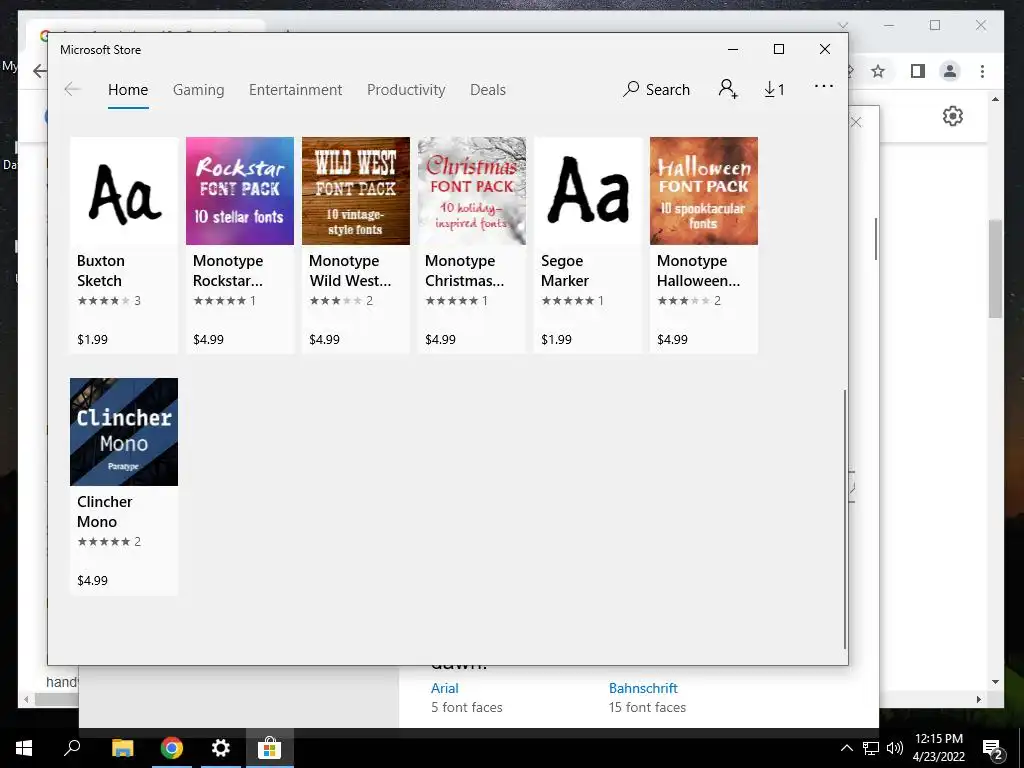Click the Monotype Rockstar title text
Screen dimensions: 1024x768
[228, 270]
